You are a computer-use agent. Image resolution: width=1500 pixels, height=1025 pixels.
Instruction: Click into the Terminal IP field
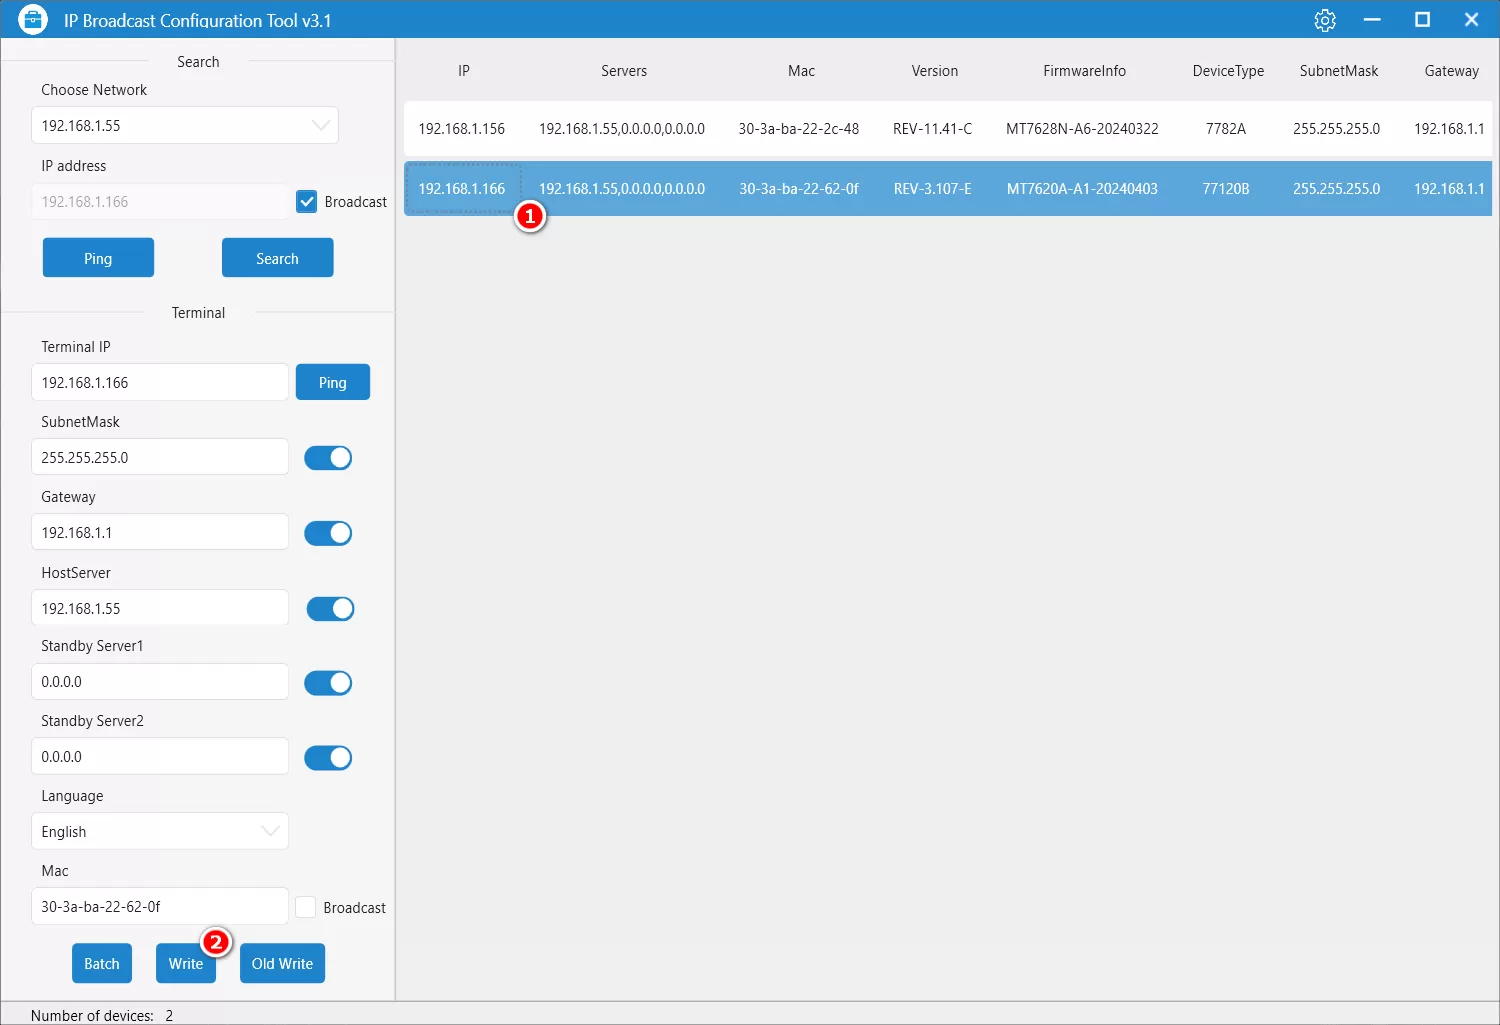(160, 383)
